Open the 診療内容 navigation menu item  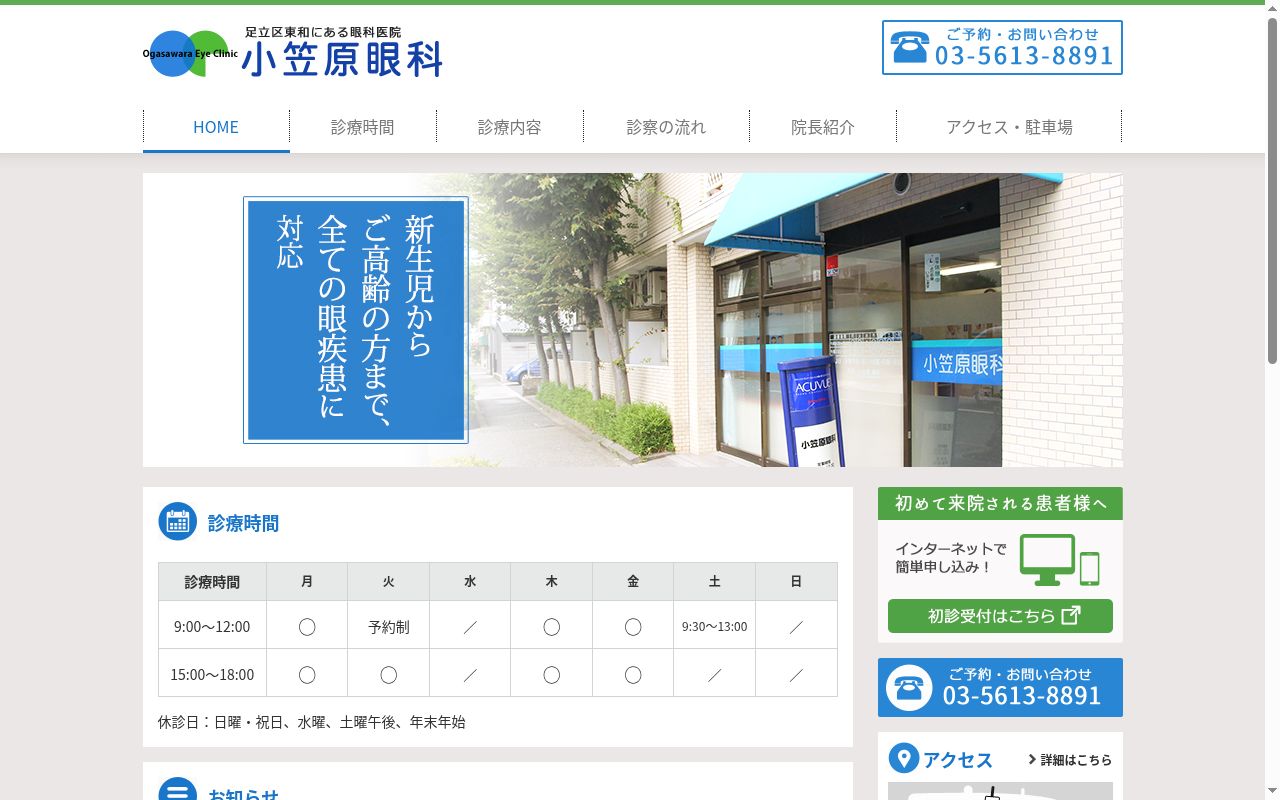(x=510, y=127)
